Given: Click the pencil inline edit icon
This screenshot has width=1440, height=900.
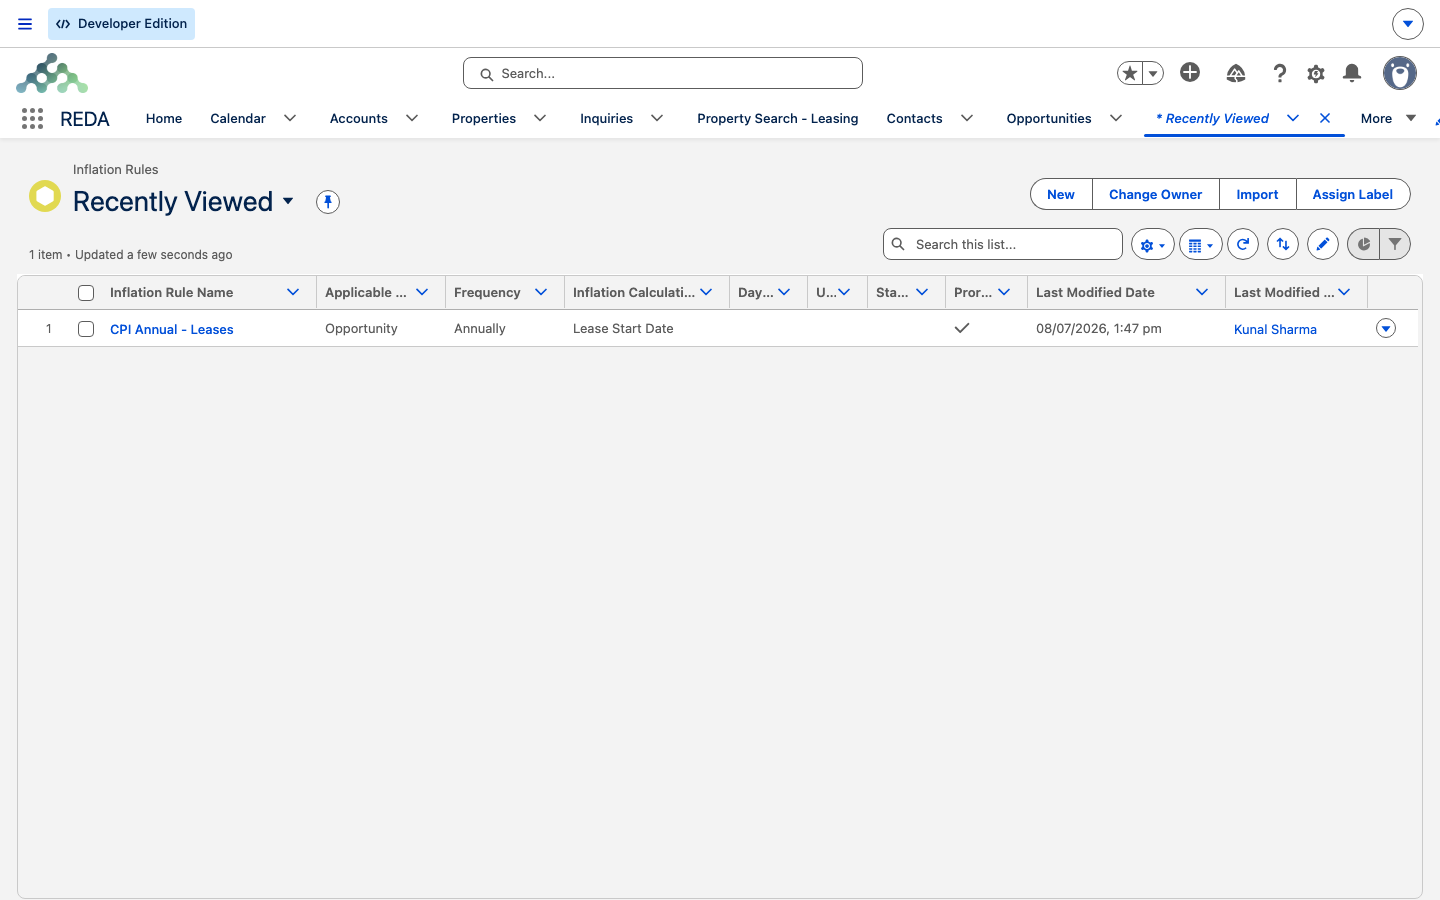Looking at the screenshot, I should coord(1323,244).
